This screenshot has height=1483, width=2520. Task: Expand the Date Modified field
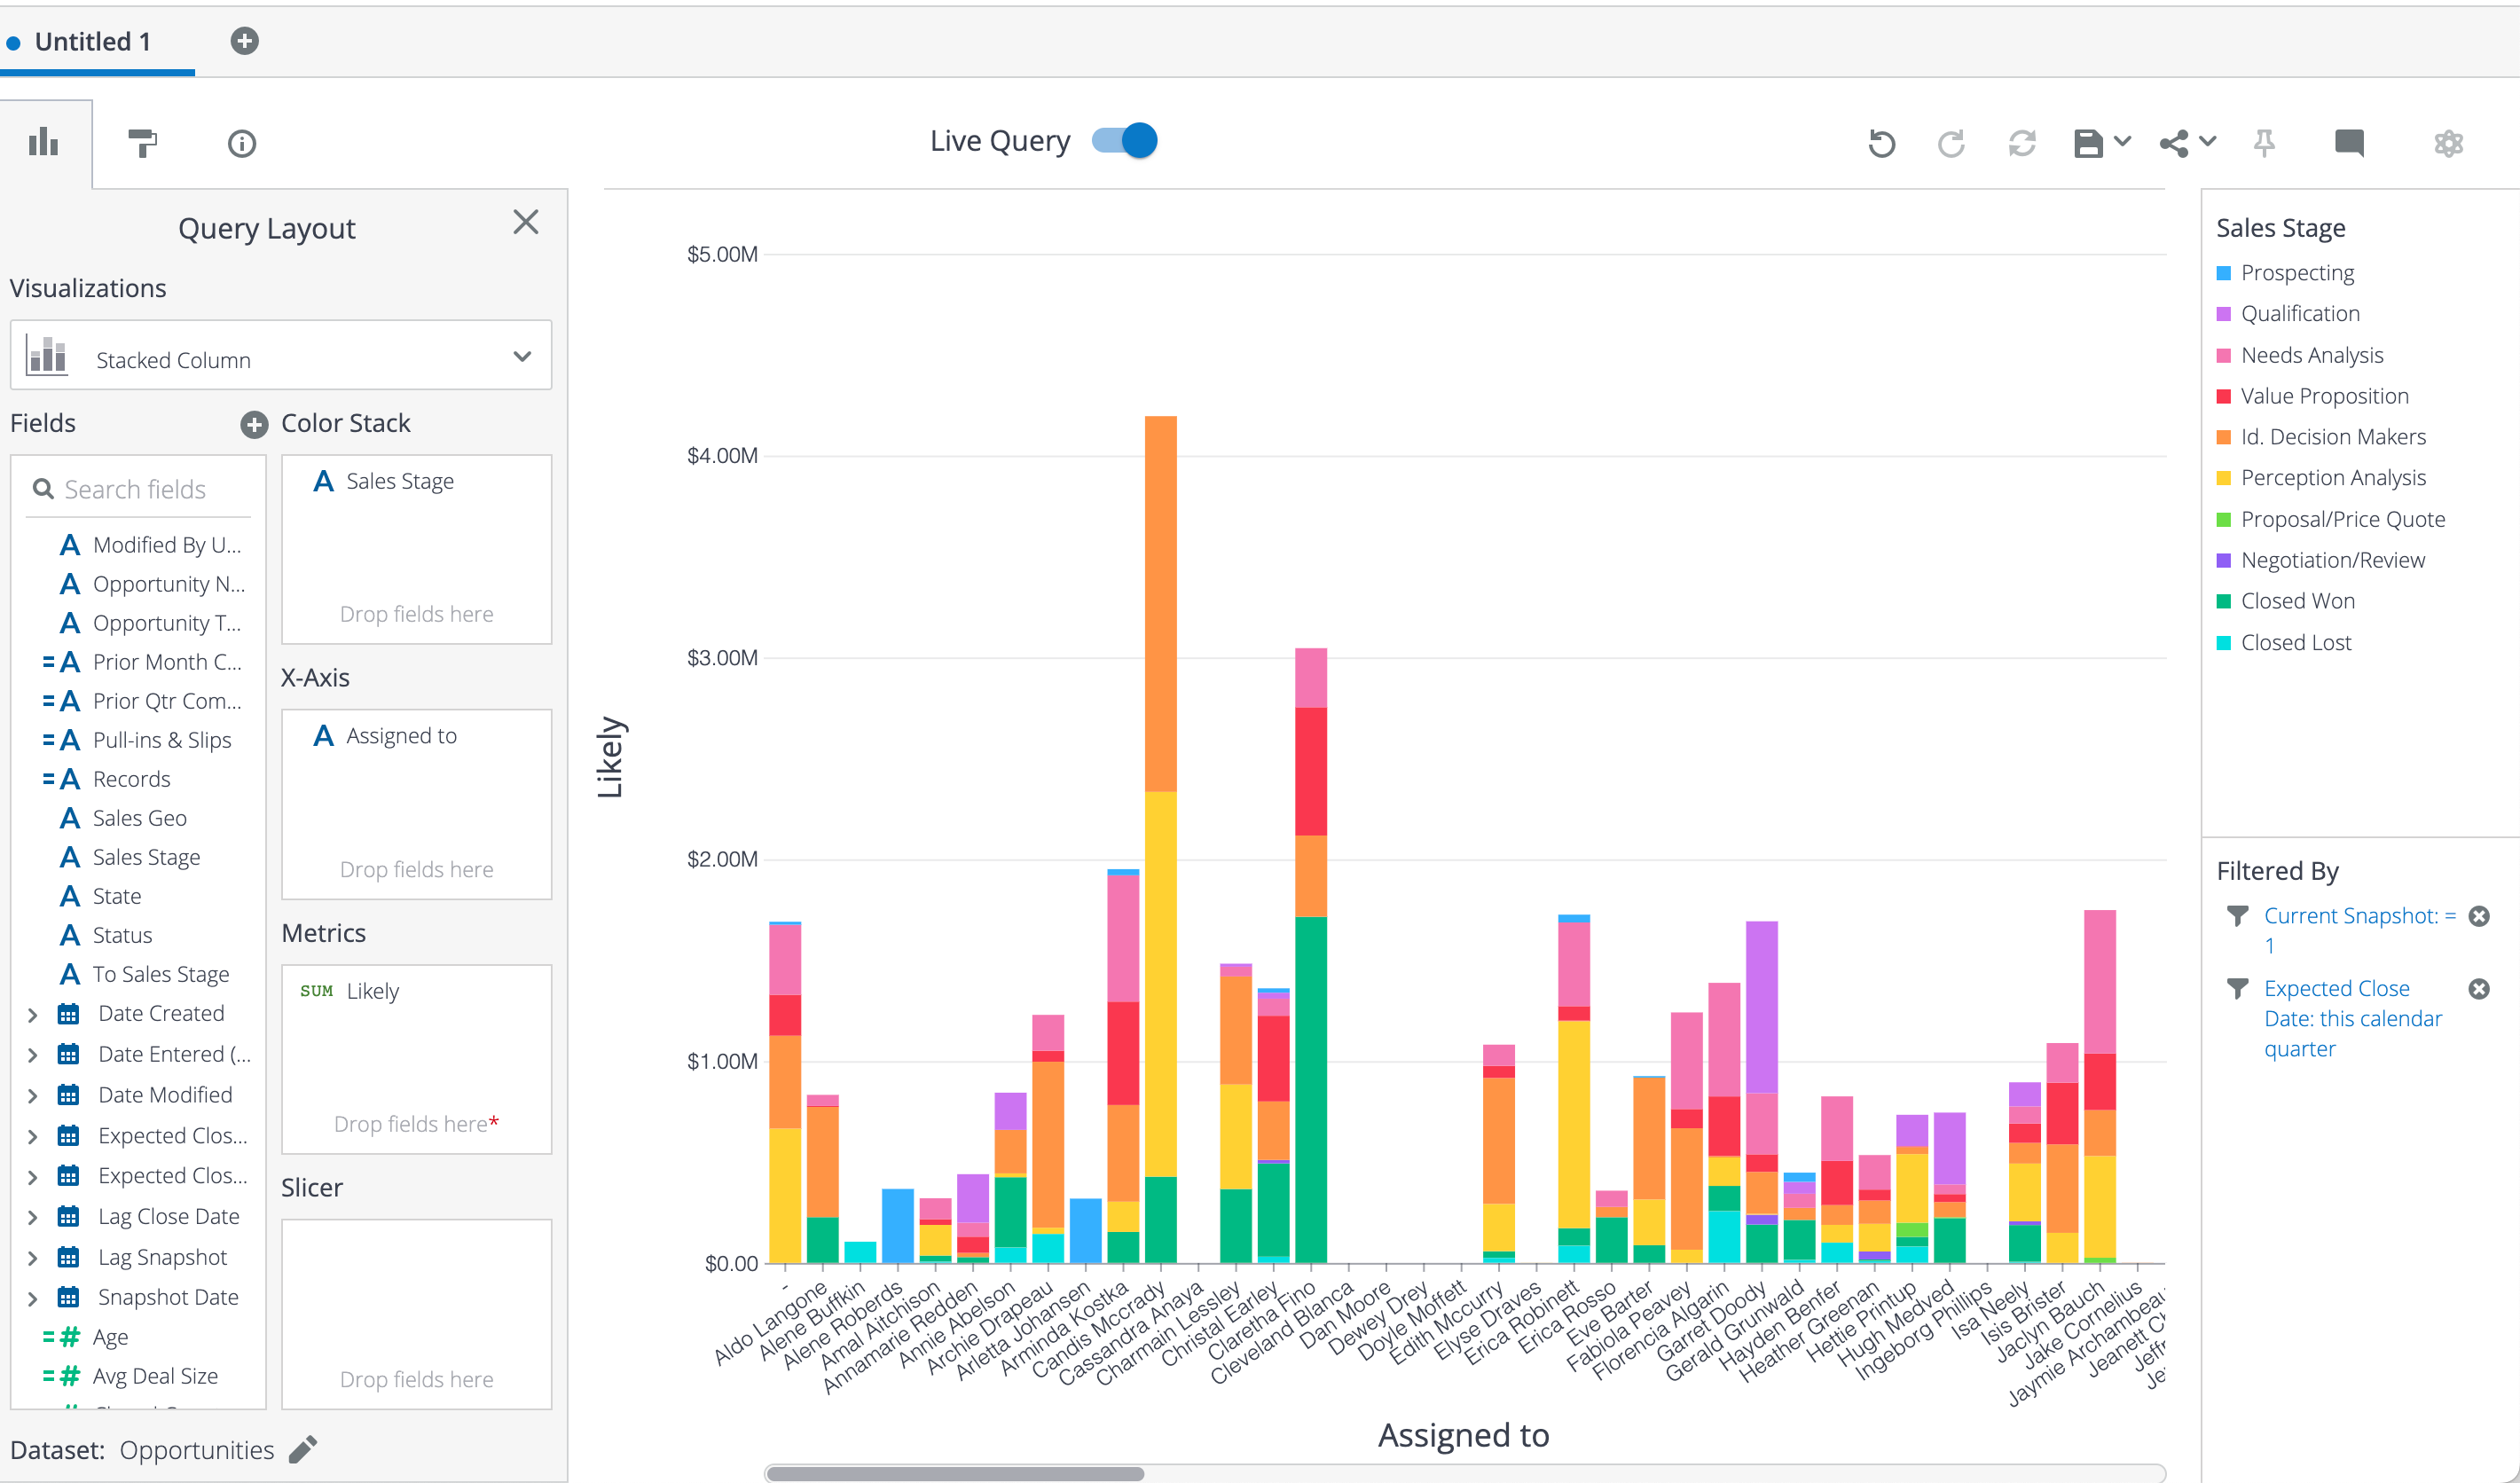coord(33,1096)
